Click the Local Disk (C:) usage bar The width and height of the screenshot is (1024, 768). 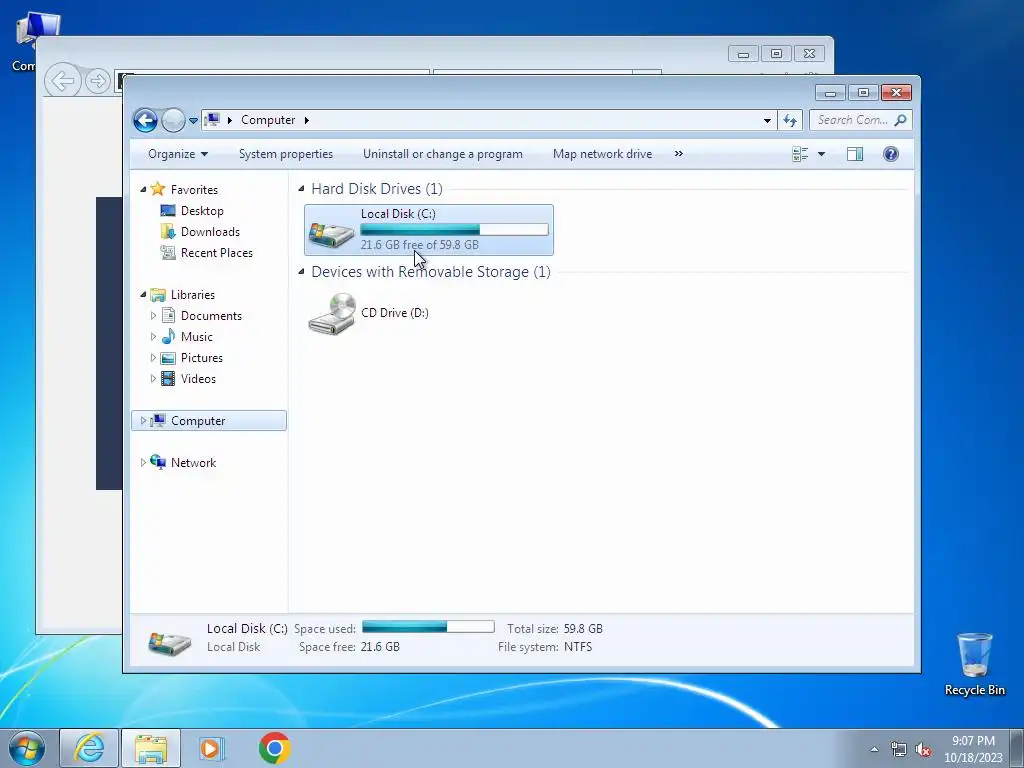(455, 229)
